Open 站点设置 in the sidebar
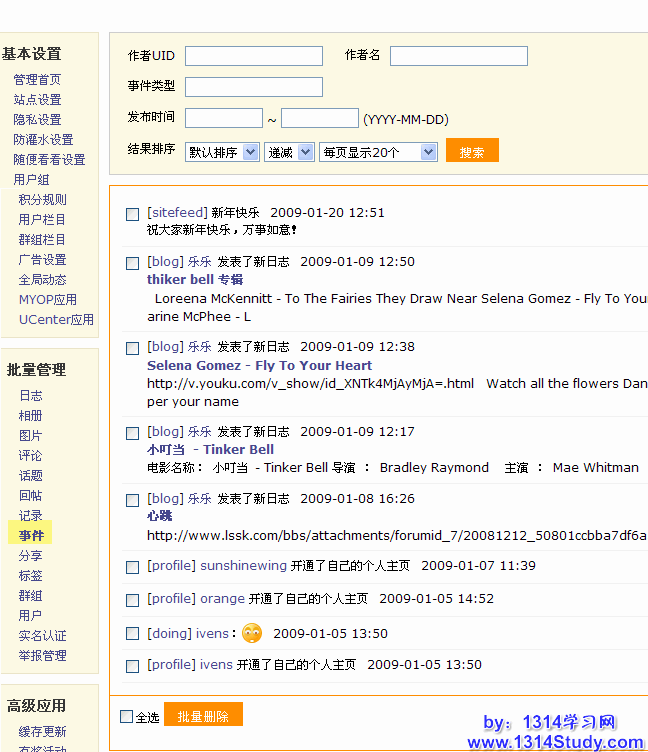This screenshot has height=752, width=648. point(37,100)
